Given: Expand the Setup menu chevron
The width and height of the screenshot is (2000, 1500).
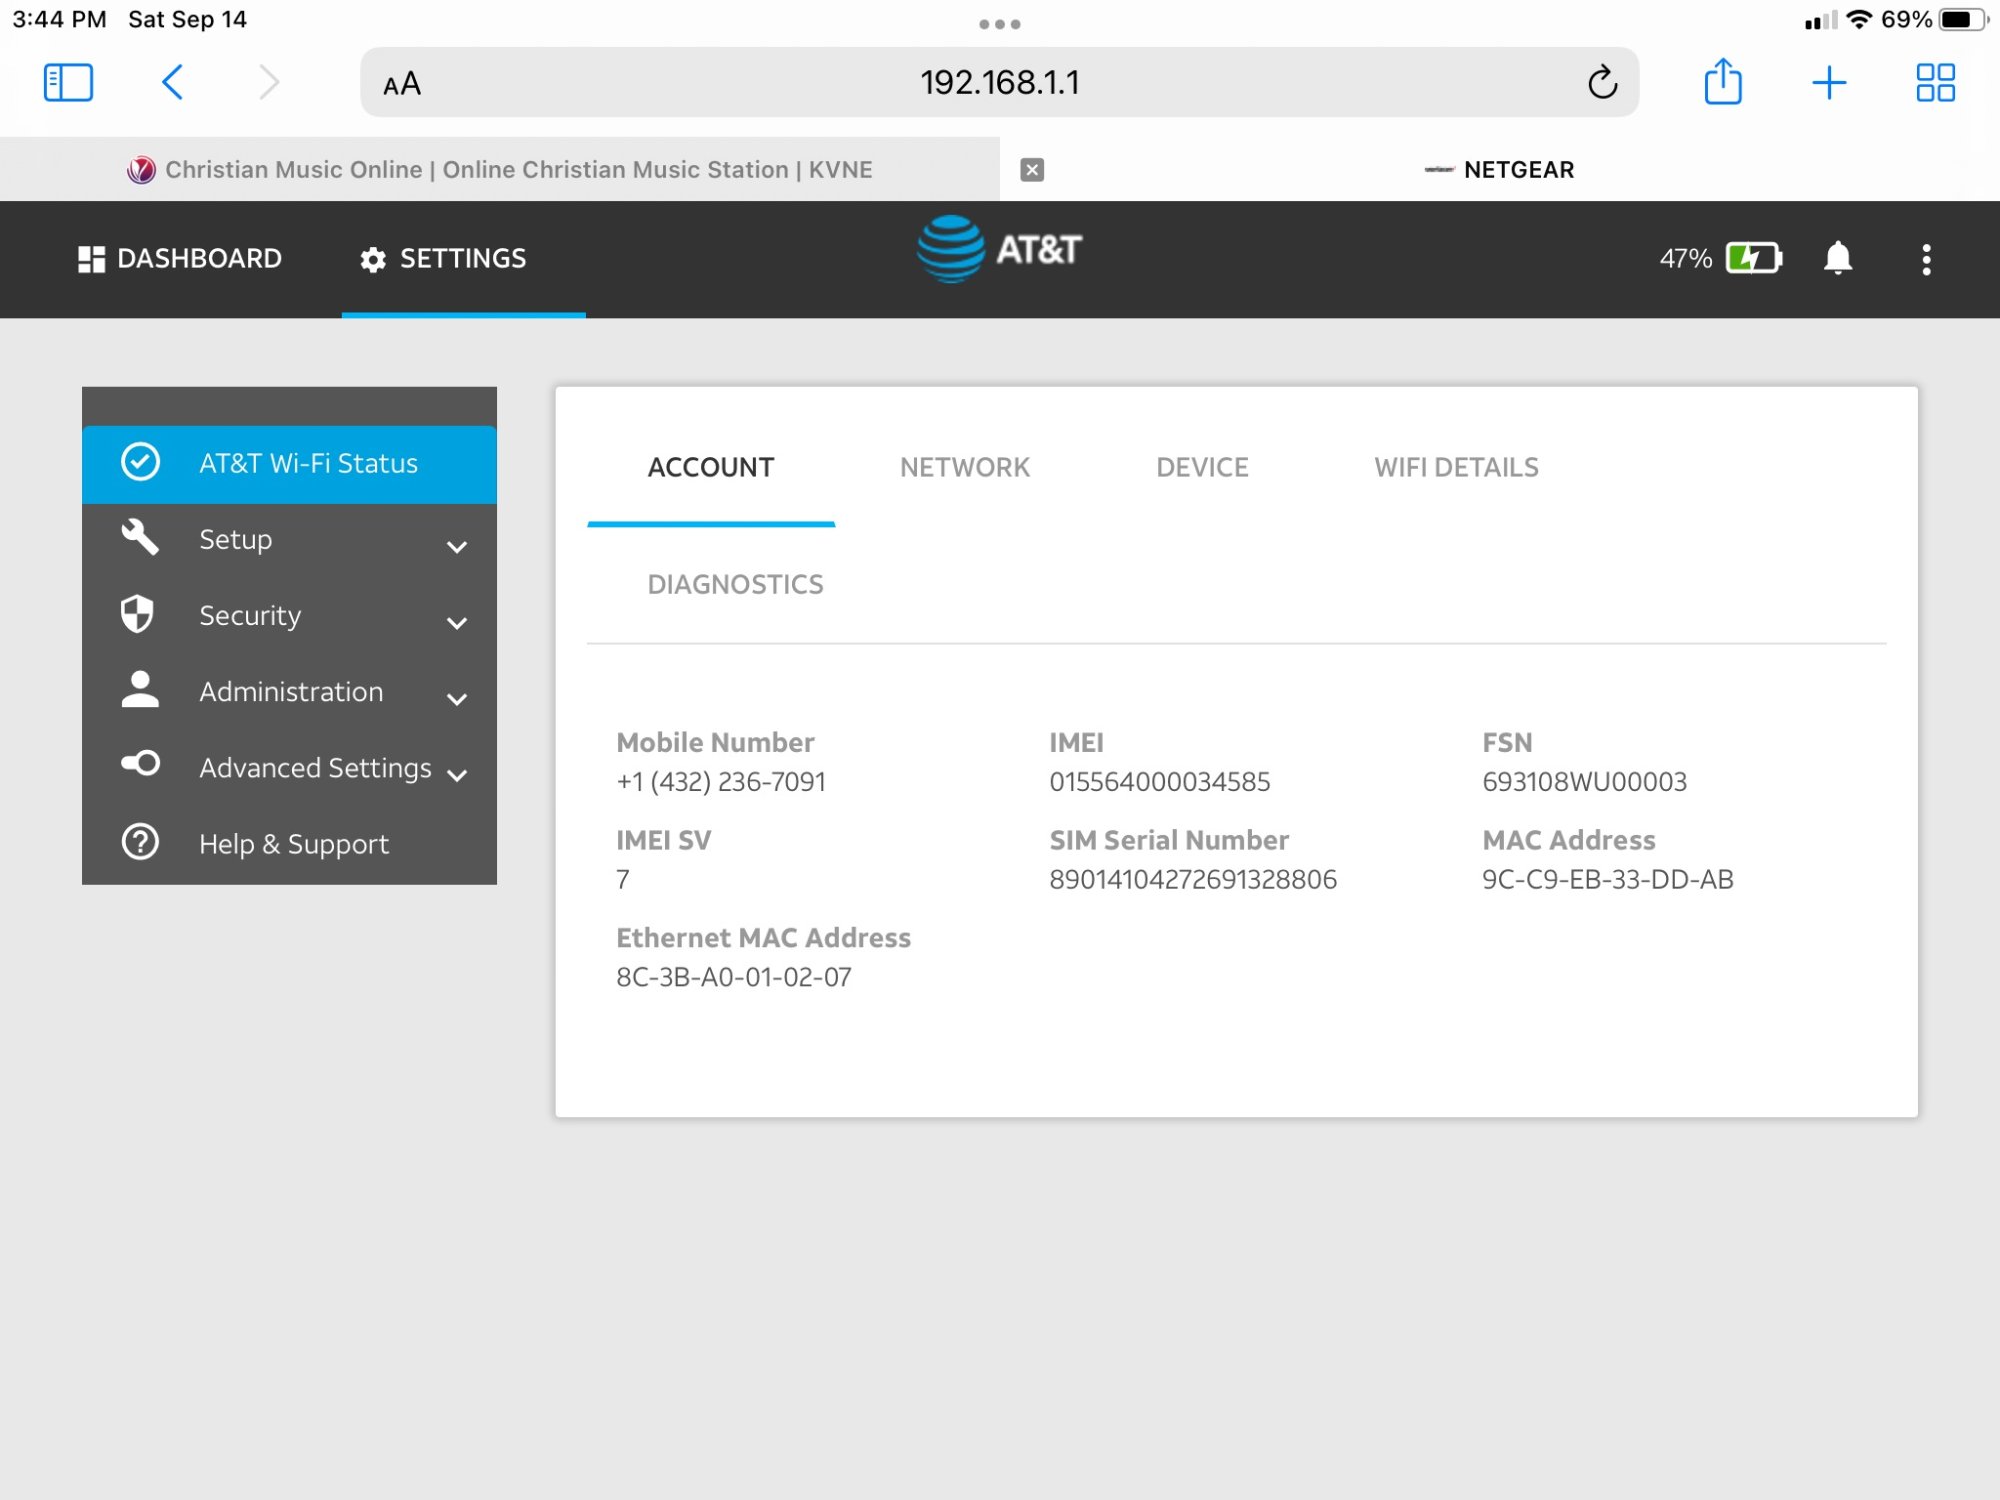Looking at the screenshot, I should click(x=457, y=546).
